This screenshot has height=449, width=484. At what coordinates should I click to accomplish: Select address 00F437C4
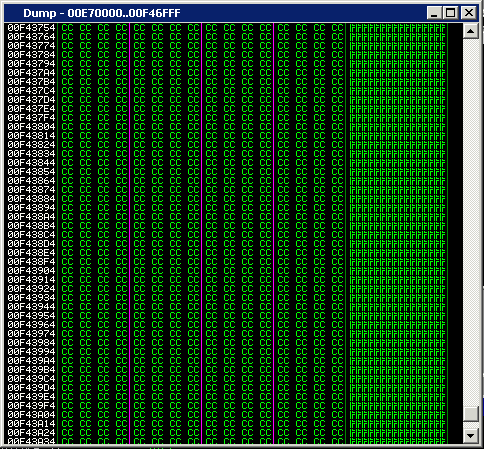[31, 91]
